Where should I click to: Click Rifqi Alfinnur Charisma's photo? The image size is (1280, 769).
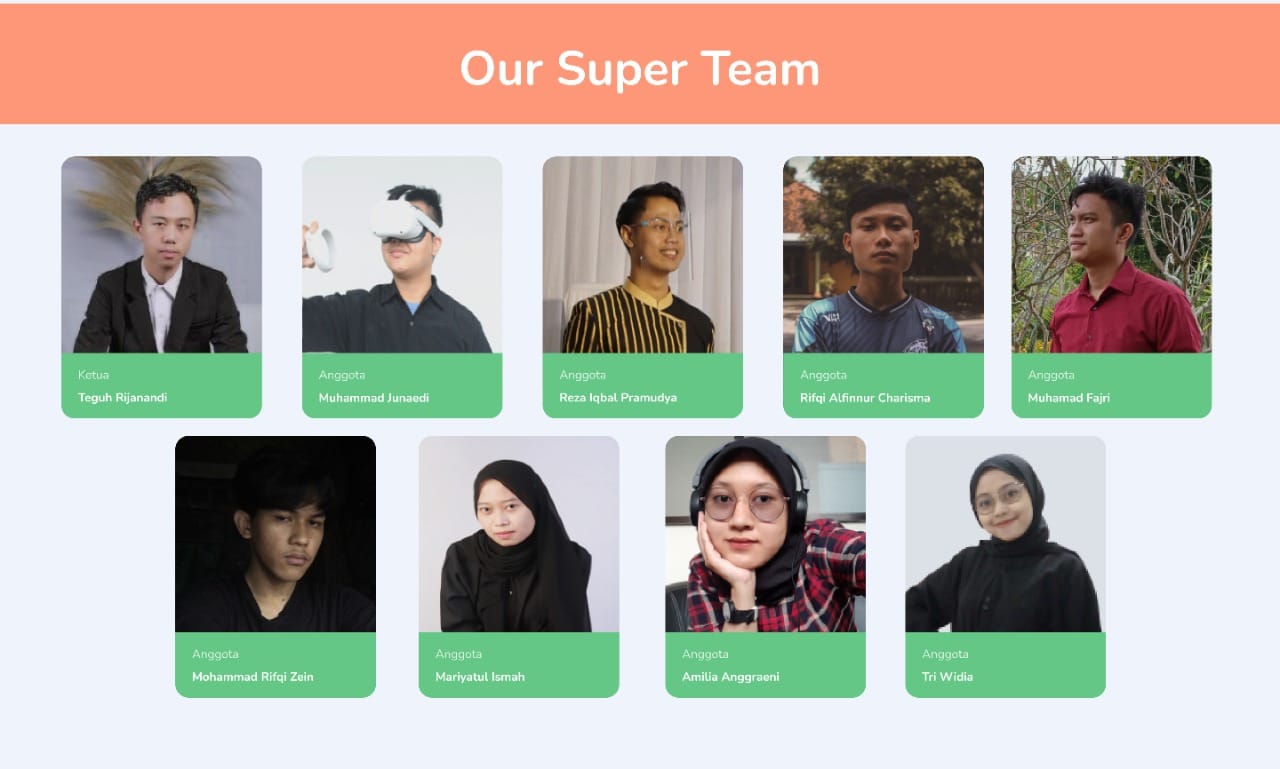(883, 254)
